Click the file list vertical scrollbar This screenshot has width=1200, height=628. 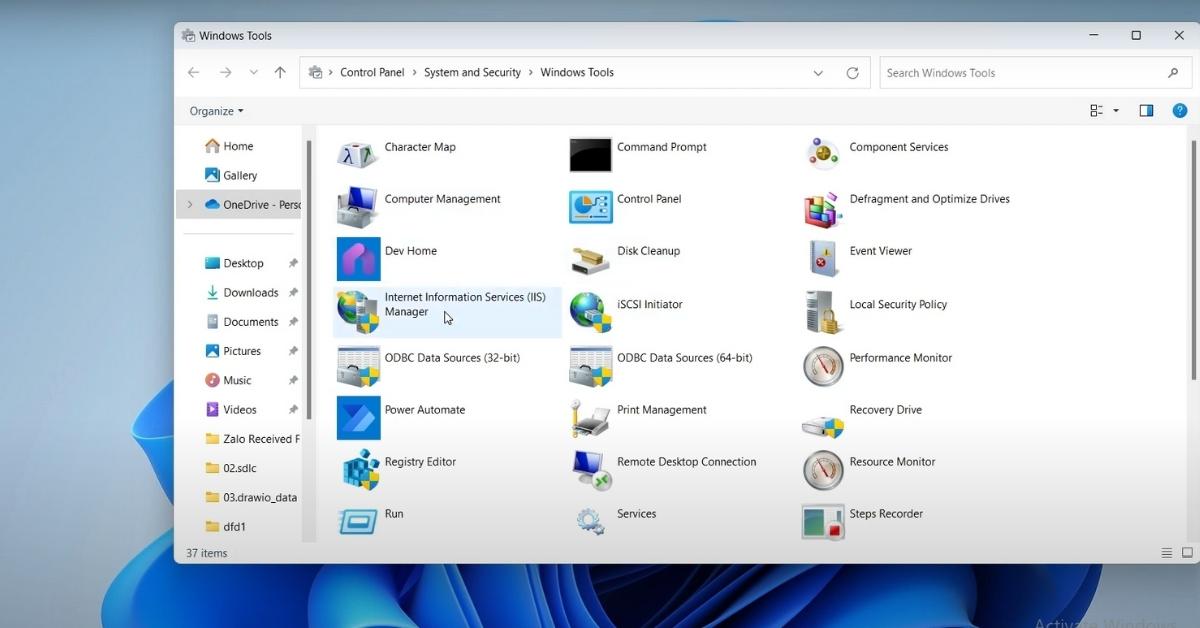tap(1193, 260)
